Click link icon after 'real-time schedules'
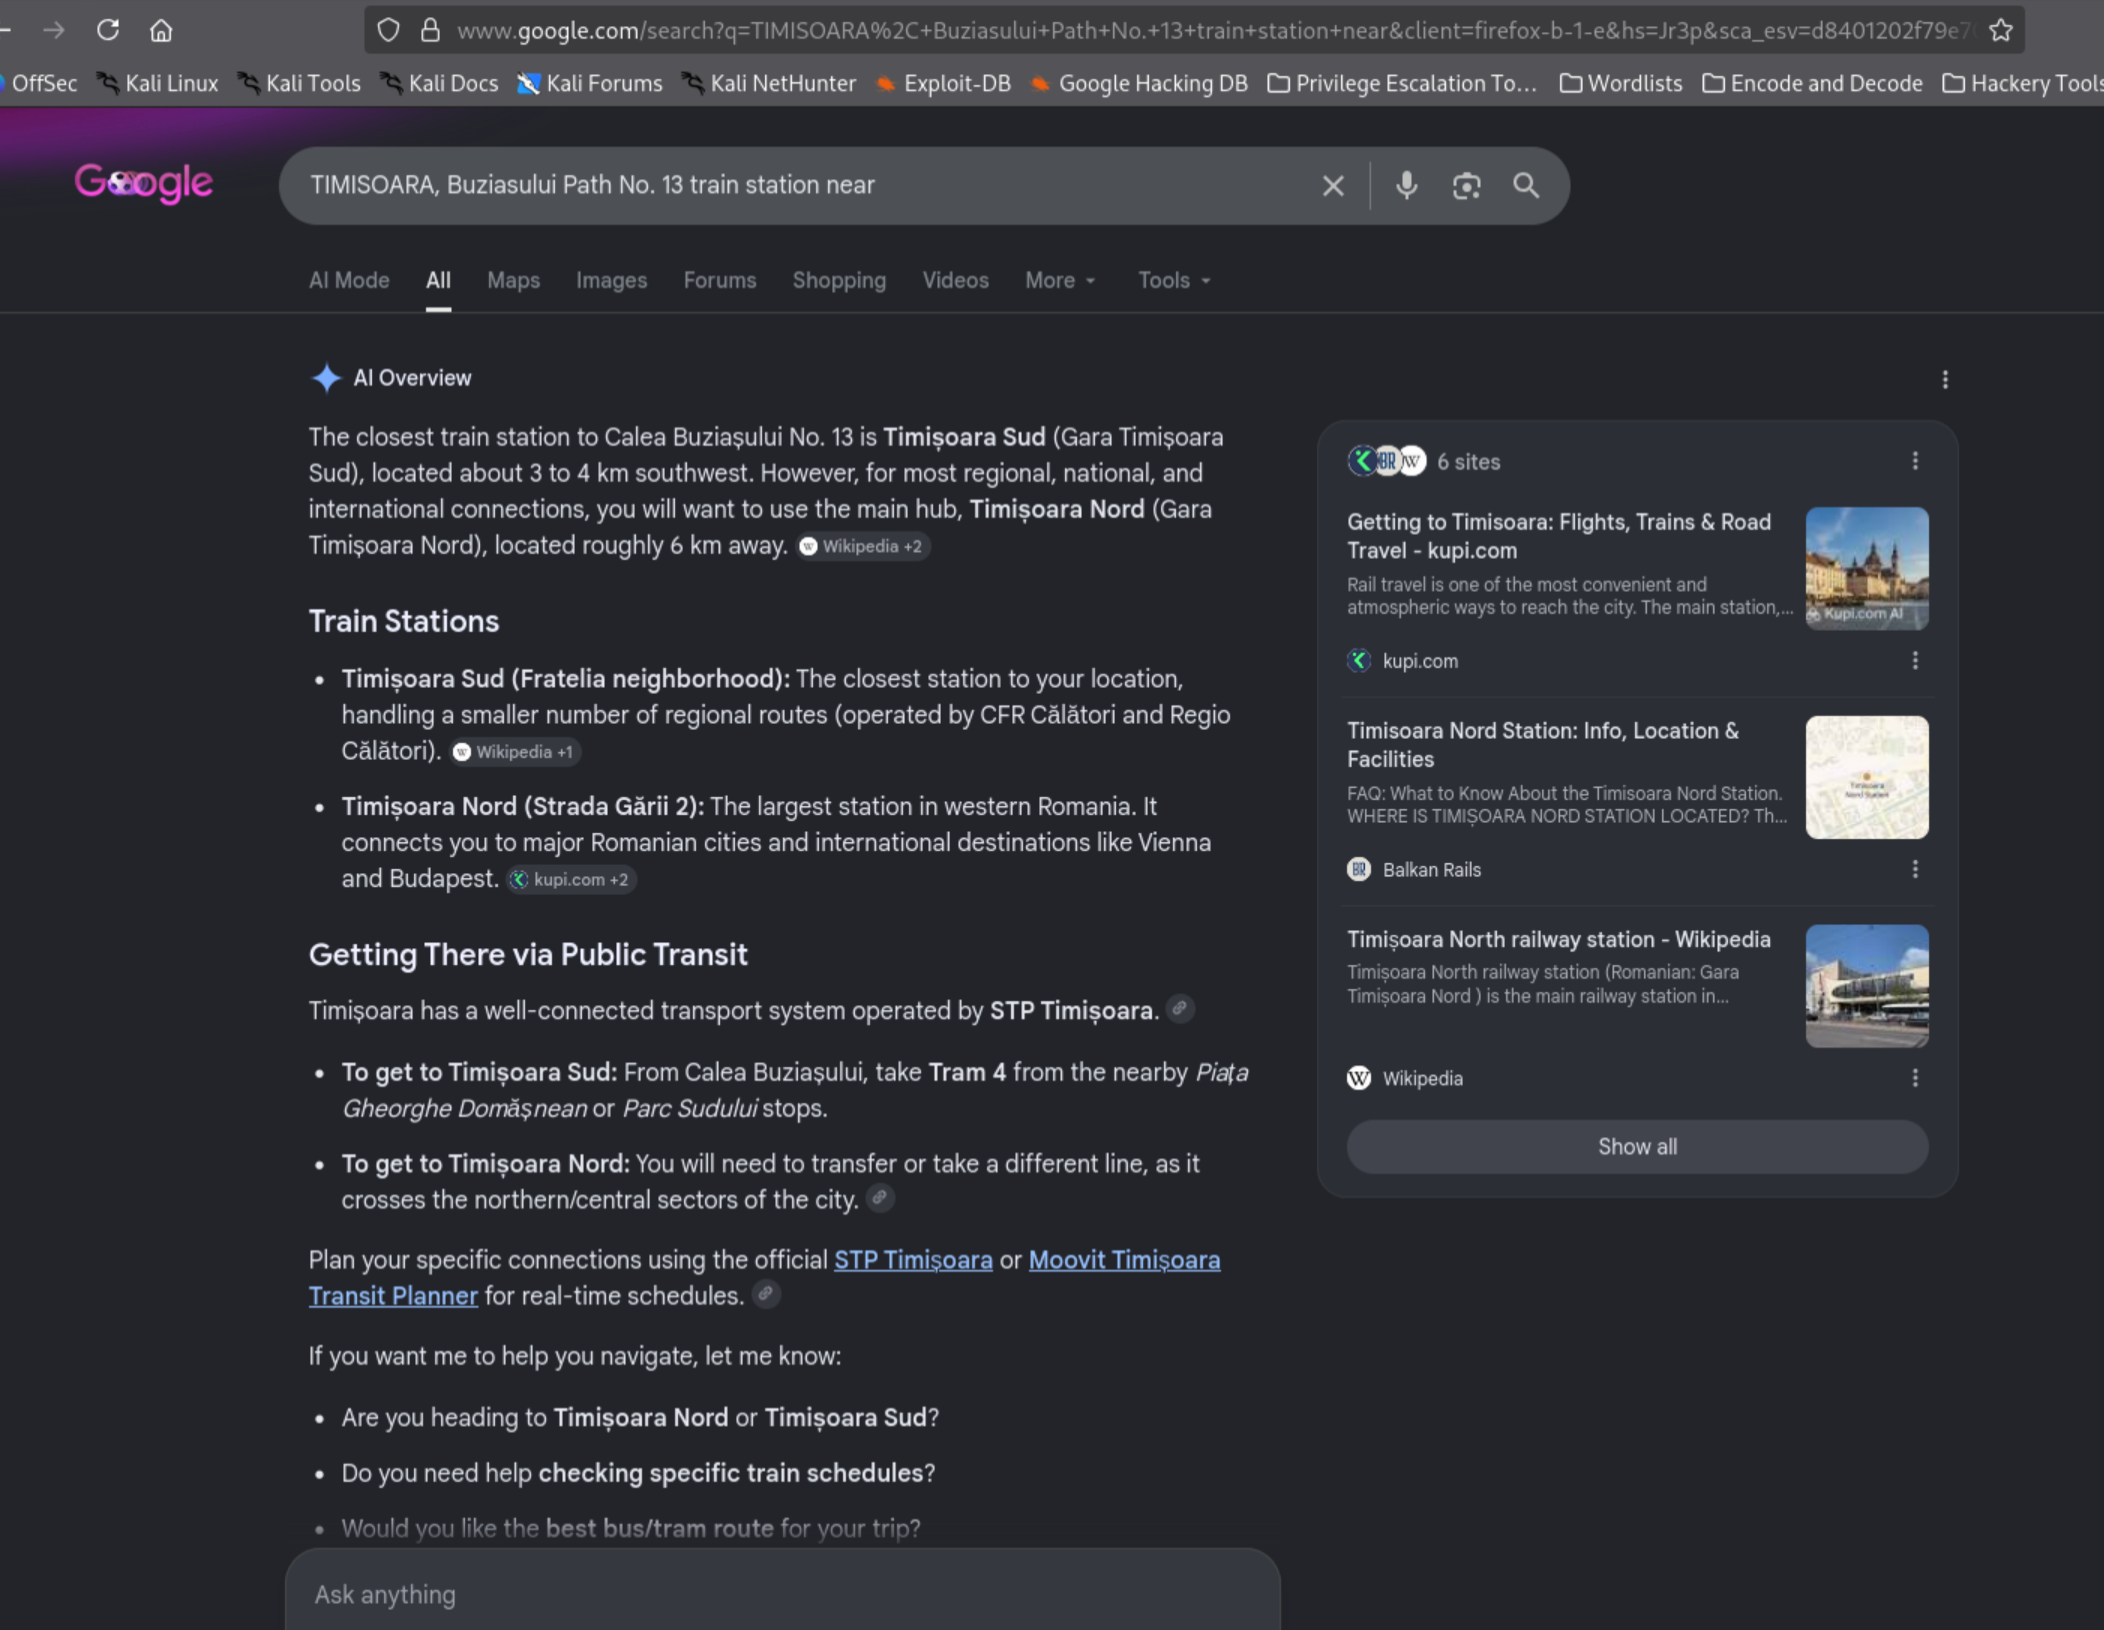The image size is (2104, 1630). (765, 1293)
